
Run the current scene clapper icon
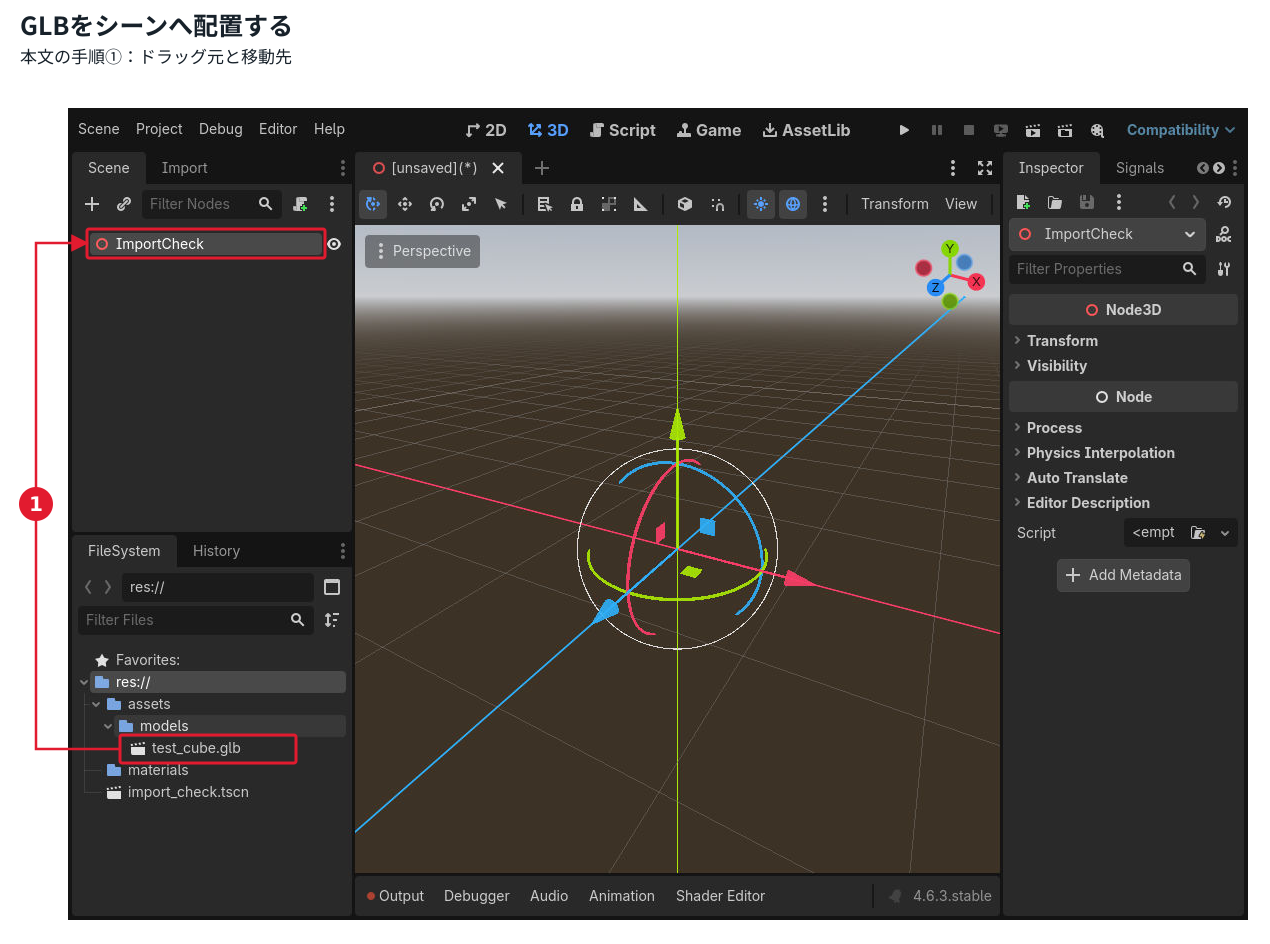click(x=1033, y=130)
